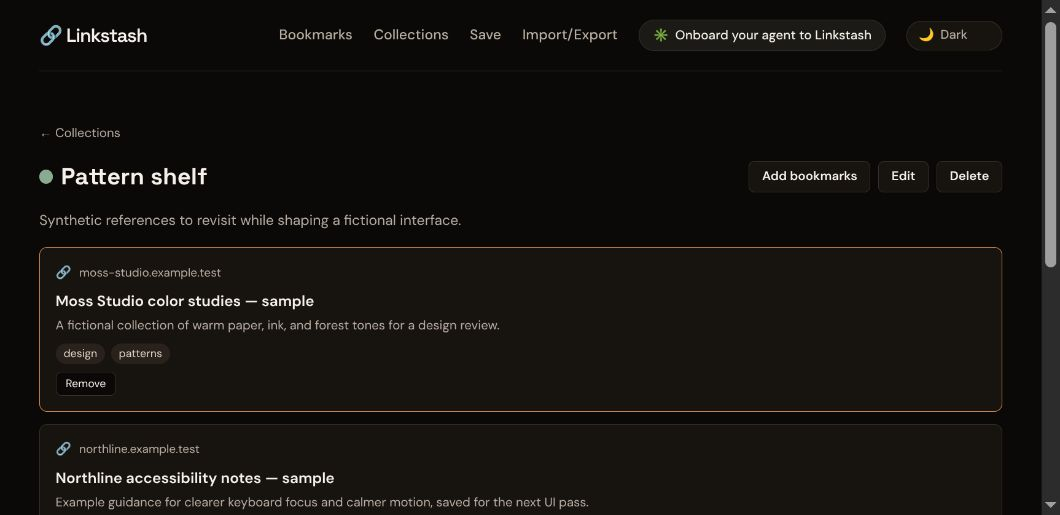Select the patterns tag chip
The height and width of the screenshot is (515, 1060).
[140, 353]
